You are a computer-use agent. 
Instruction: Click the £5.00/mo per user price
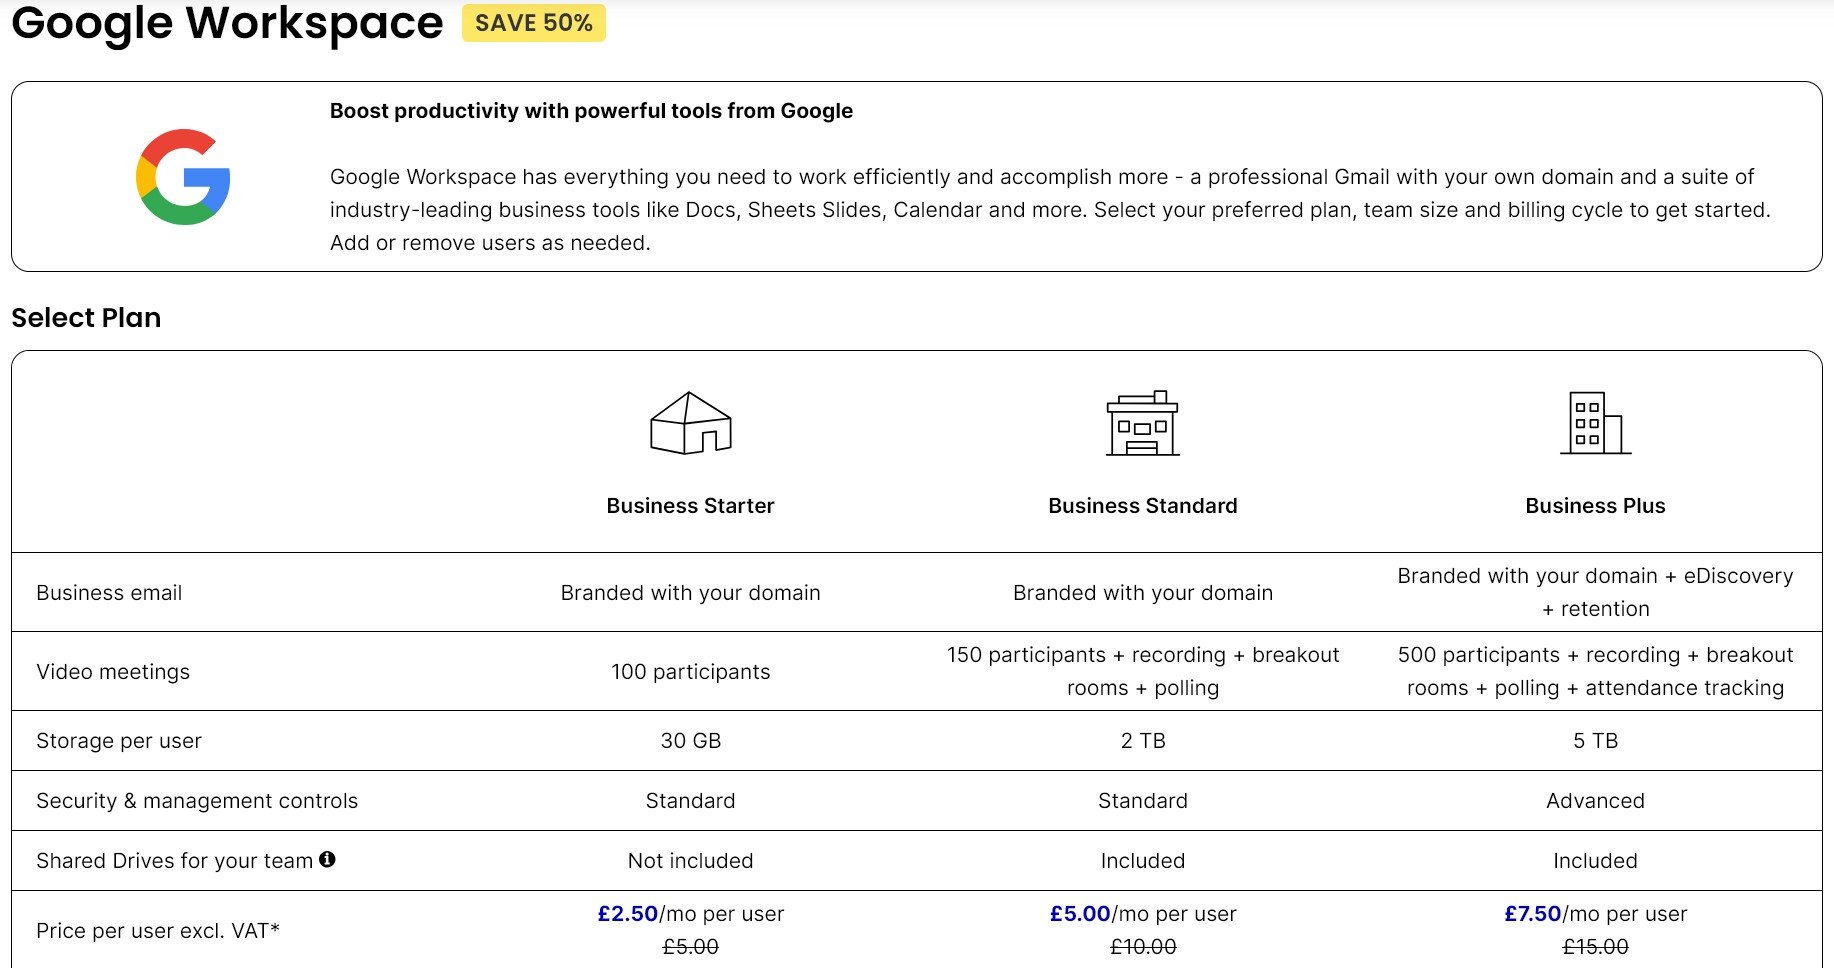click(1143, 914)
